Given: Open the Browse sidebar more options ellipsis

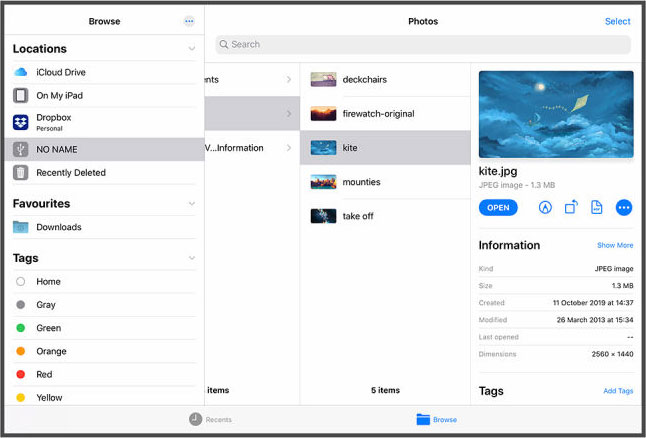Looking at the screenshot, I should (x=189, y=21).
